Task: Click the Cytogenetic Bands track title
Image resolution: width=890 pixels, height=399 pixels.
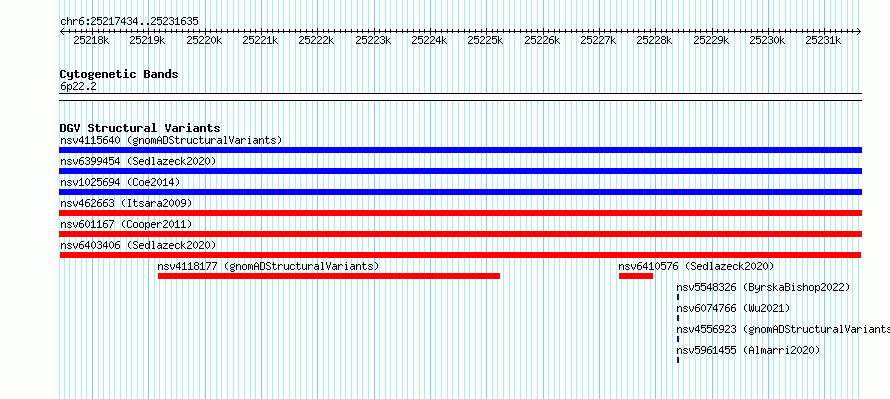Action: point(119,74)
